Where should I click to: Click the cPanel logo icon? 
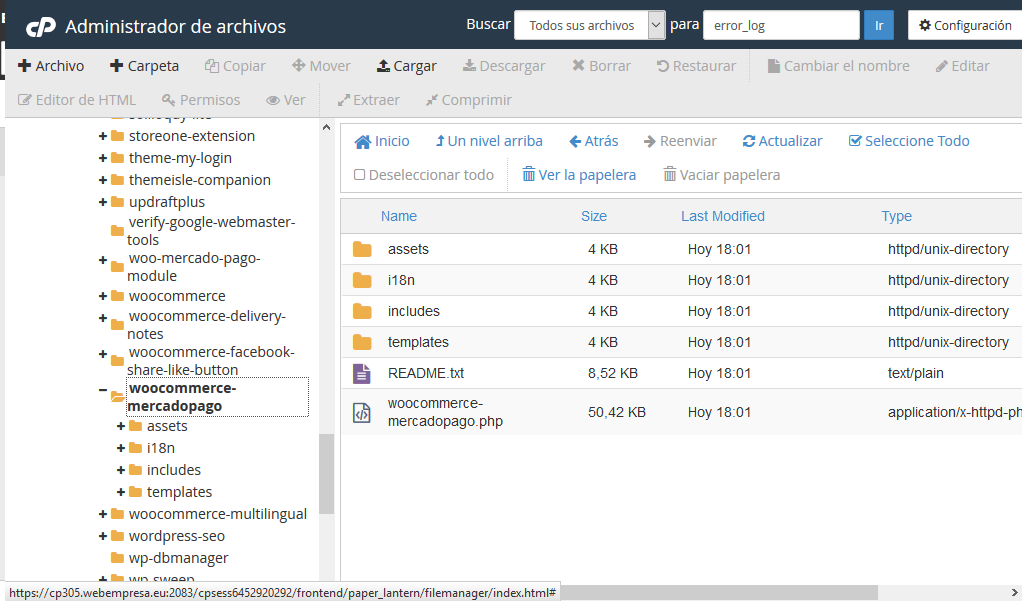coord(40,27)
